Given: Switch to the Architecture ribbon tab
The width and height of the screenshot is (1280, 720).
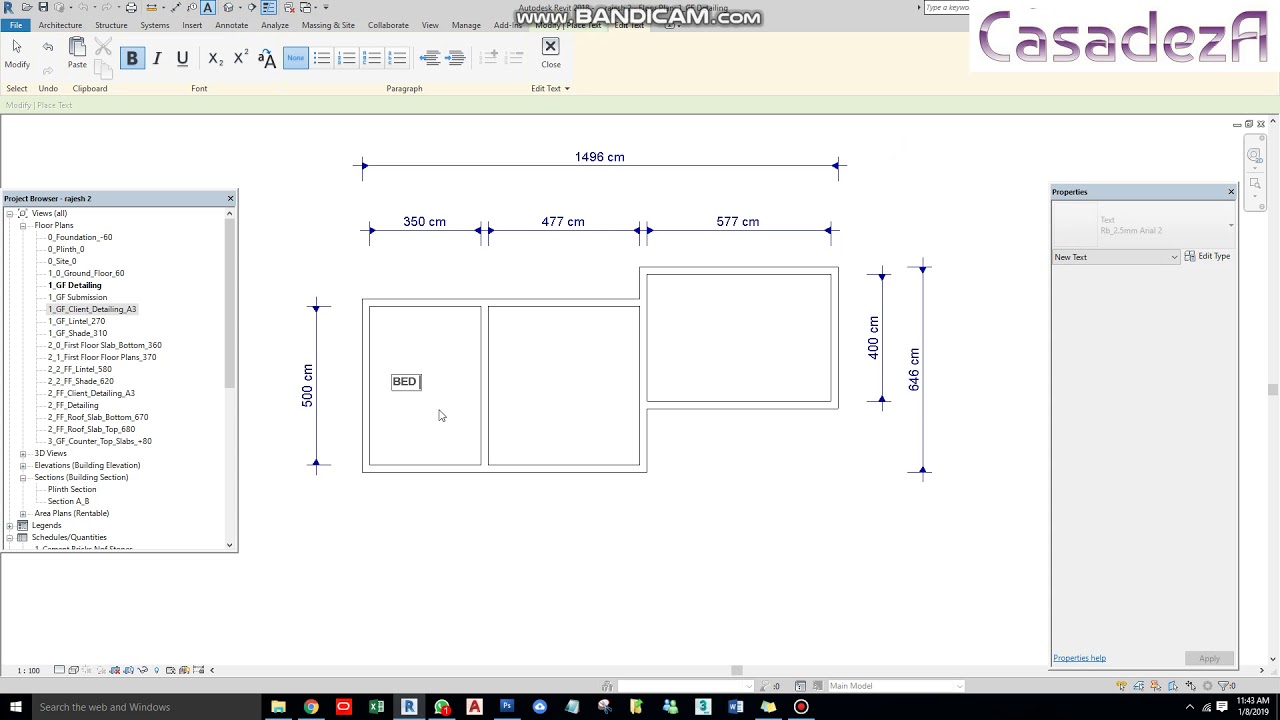Looking at the screenshot, I should (x=60, y=25).
